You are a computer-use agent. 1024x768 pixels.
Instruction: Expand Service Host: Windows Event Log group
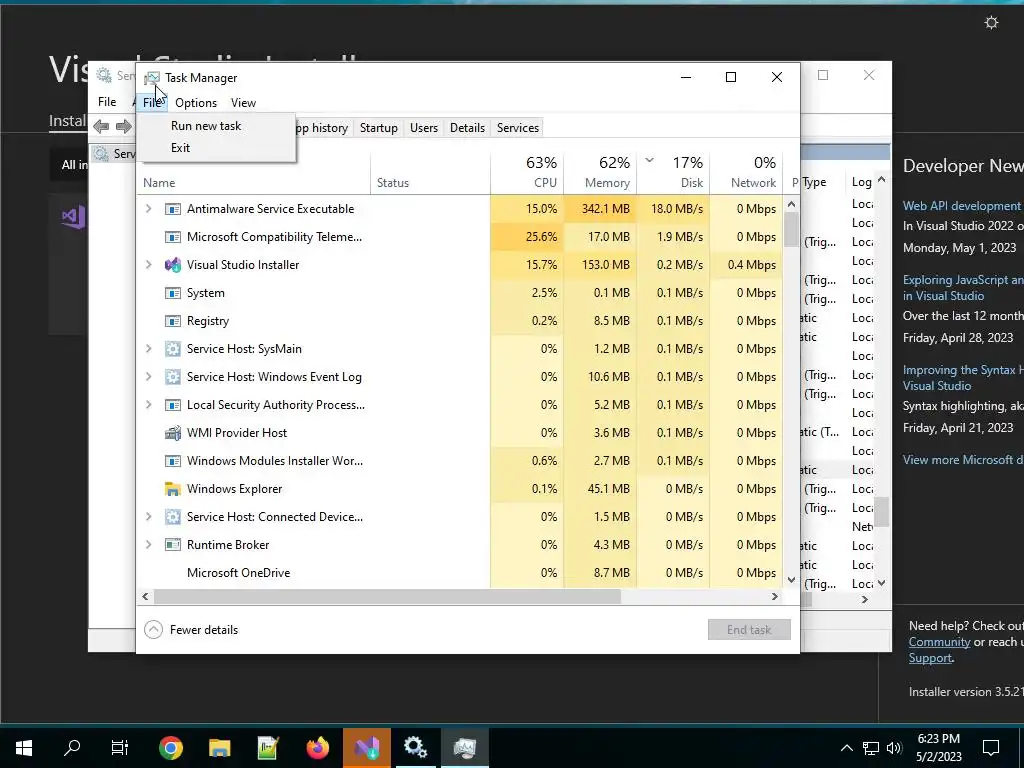tap(148, 377)
